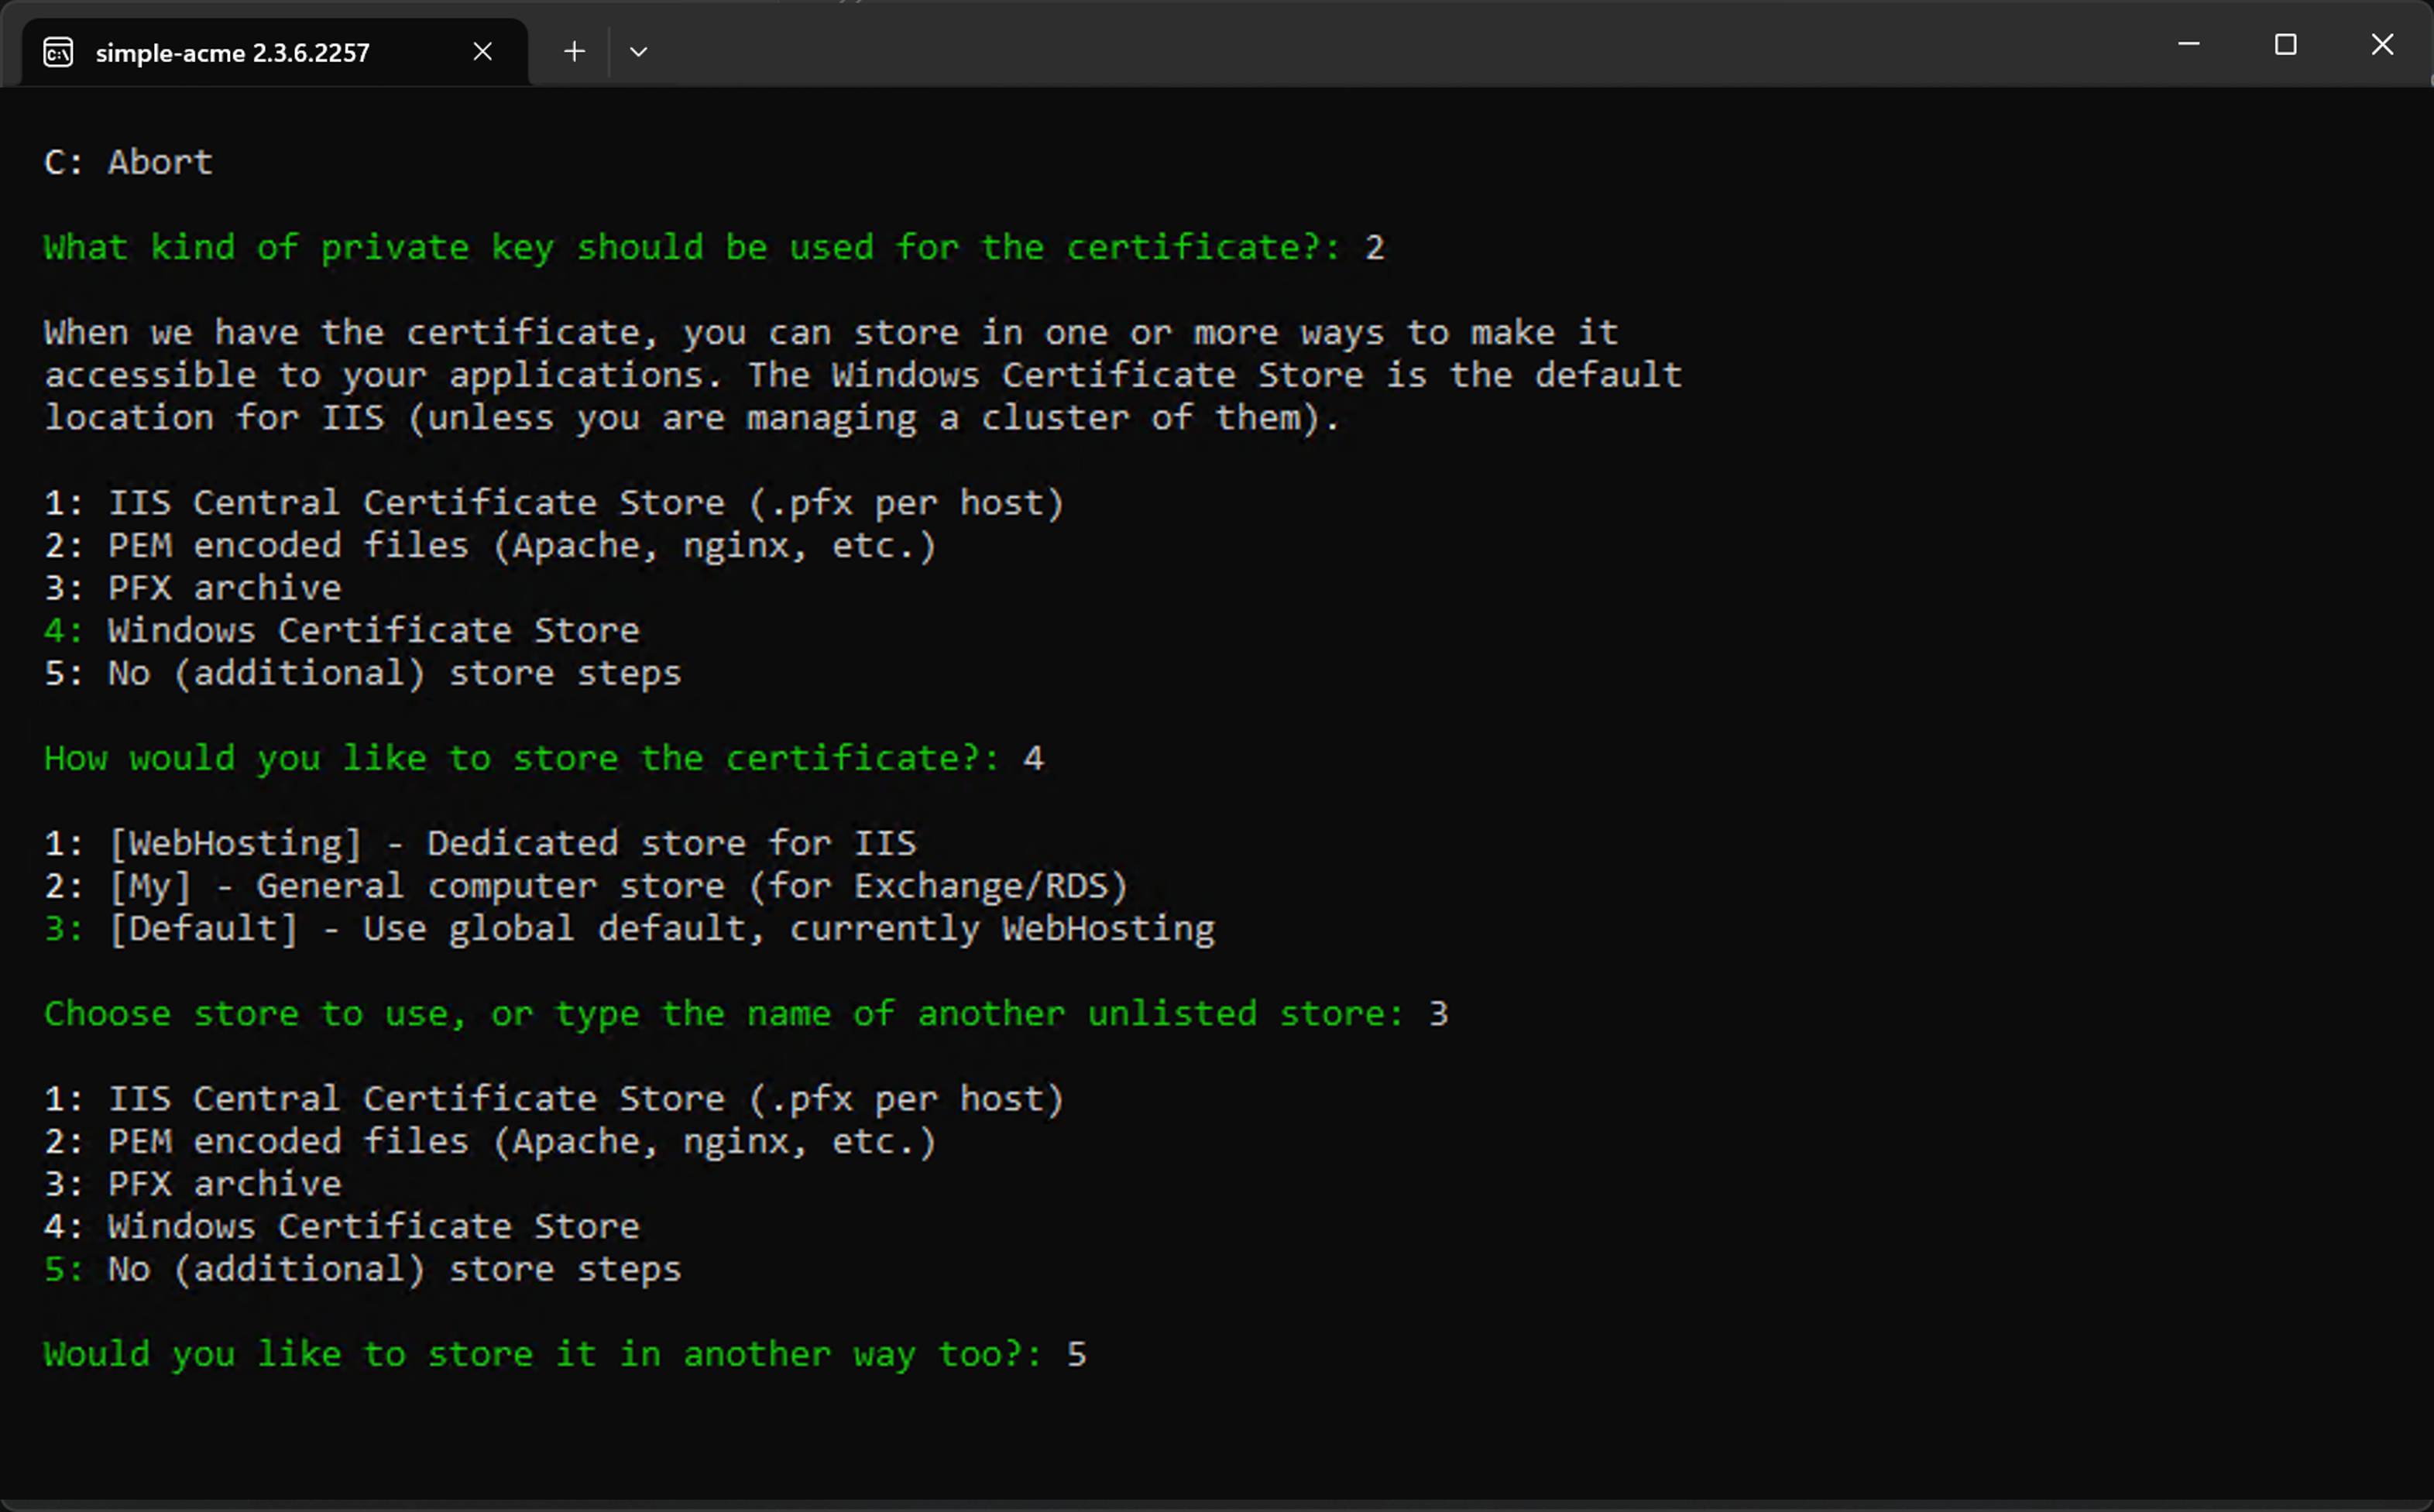Click option '2: PEM encoded files (Apache, nginx, etc.)'

click(x=490, y=545)
